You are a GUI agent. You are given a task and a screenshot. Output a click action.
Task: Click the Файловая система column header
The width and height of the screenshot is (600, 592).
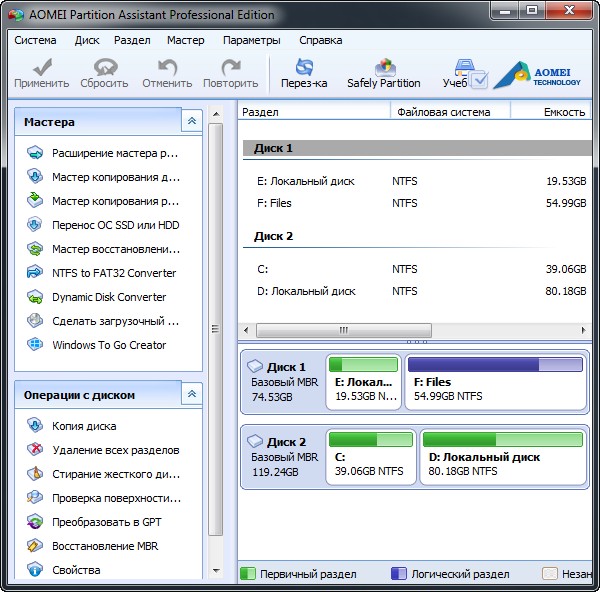click(443, 112)
